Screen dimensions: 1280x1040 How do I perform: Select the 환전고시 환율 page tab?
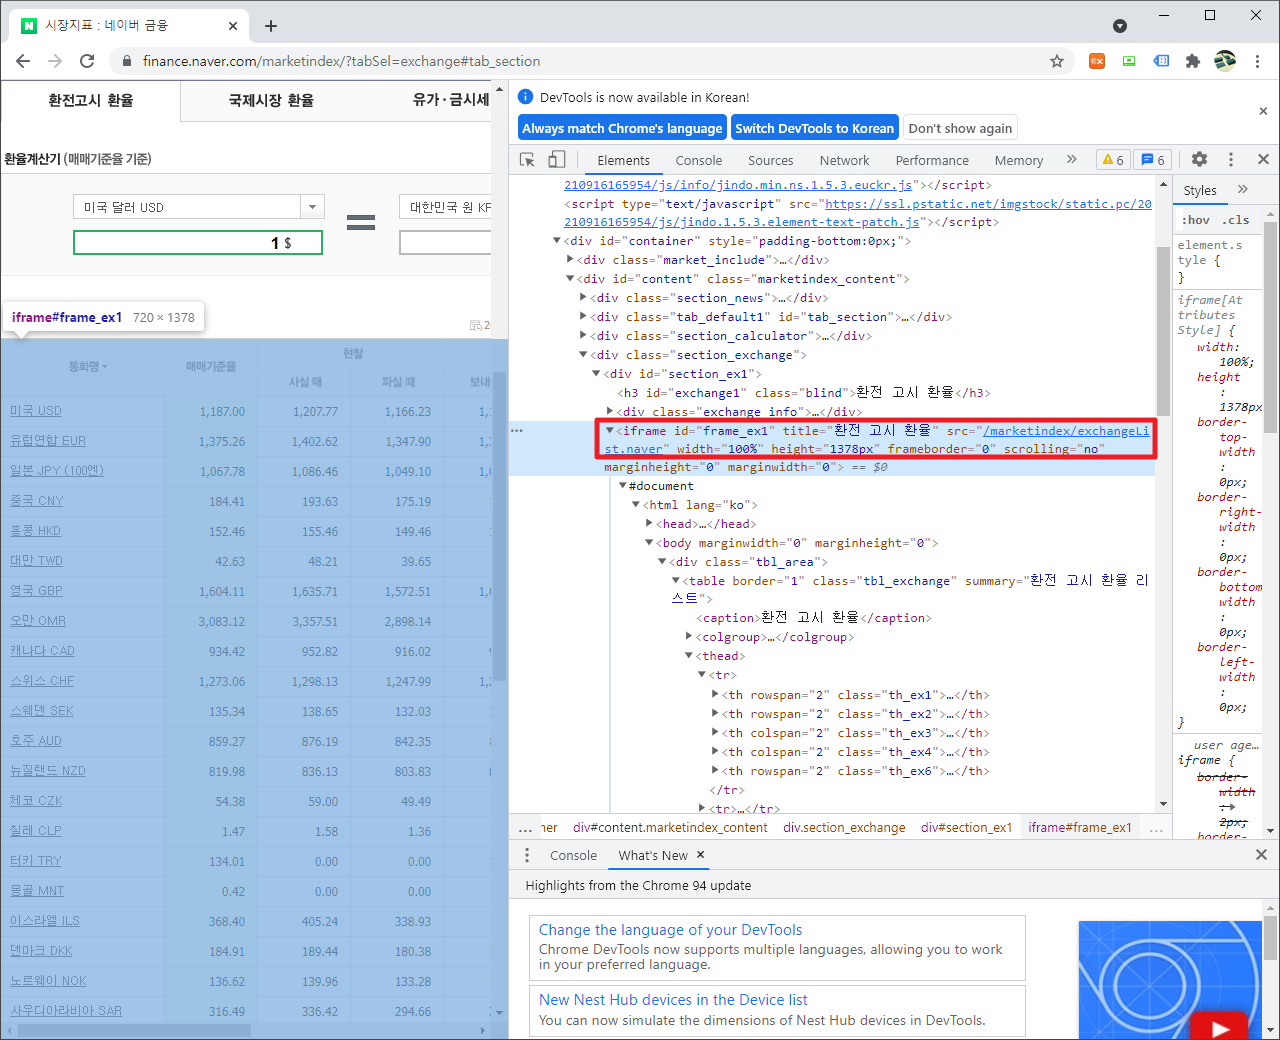tap(91, 100)
